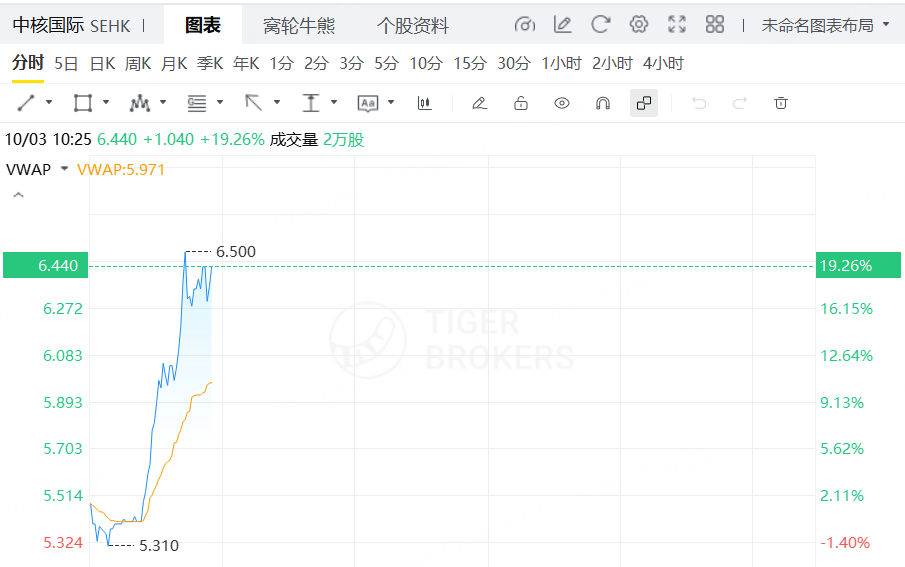Click the 6.440 current price tag
This screenshot has height=567, width=905.
click(46, 265)
